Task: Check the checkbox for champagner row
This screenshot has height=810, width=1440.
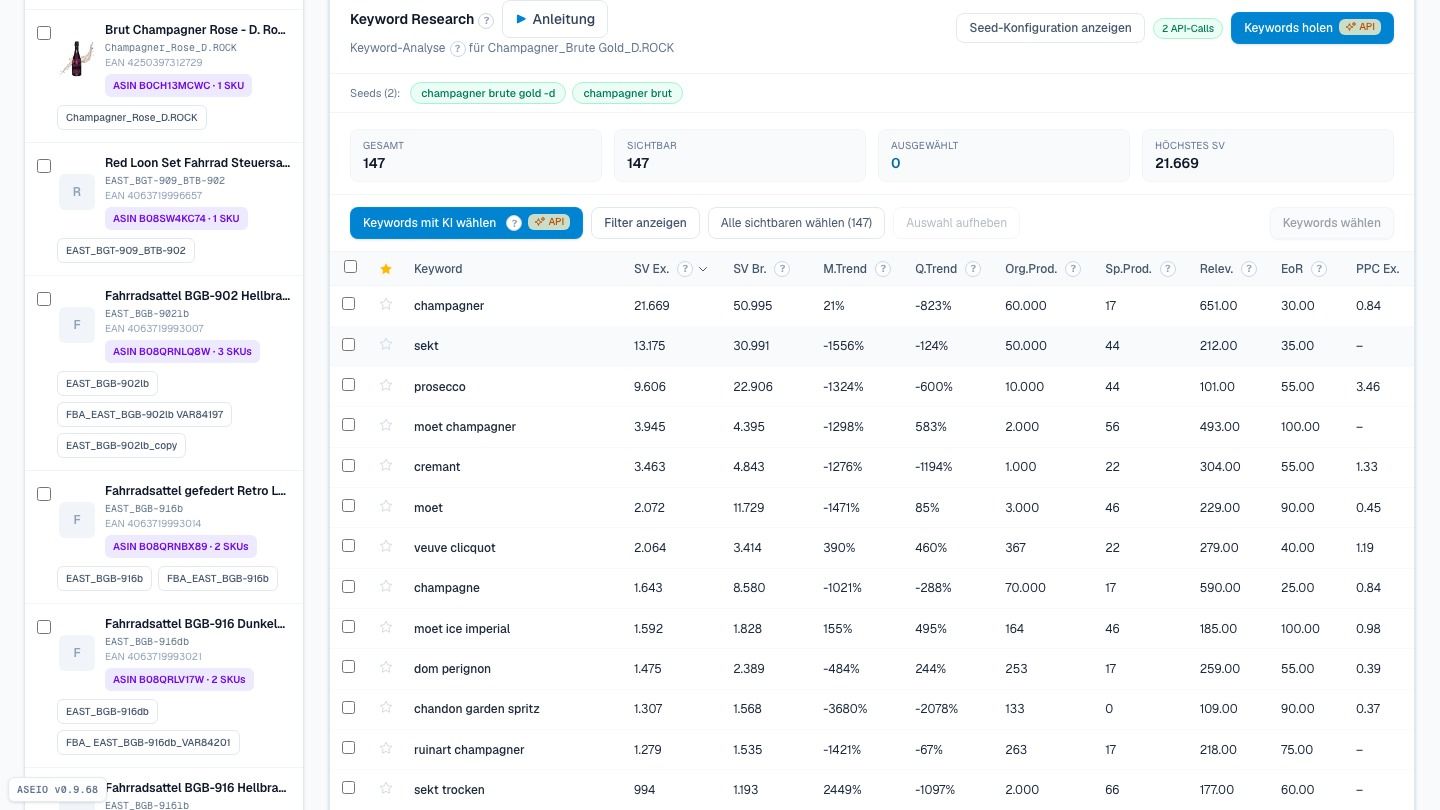Action: [x=349, y=304]
